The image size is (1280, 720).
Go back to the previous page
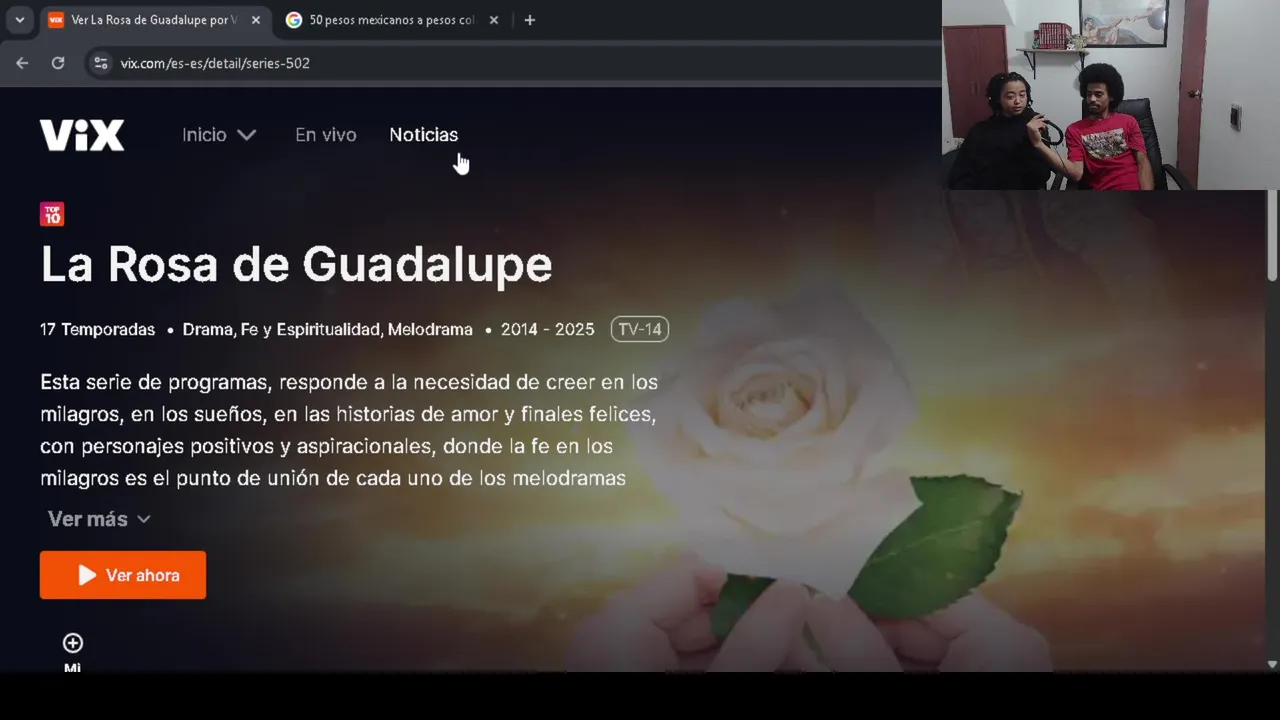(22, 63)
